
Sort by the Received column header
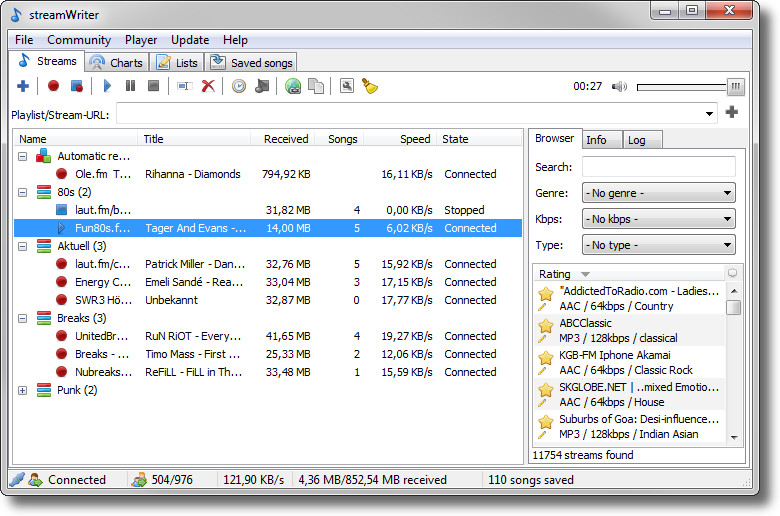(x=282, y=139)
